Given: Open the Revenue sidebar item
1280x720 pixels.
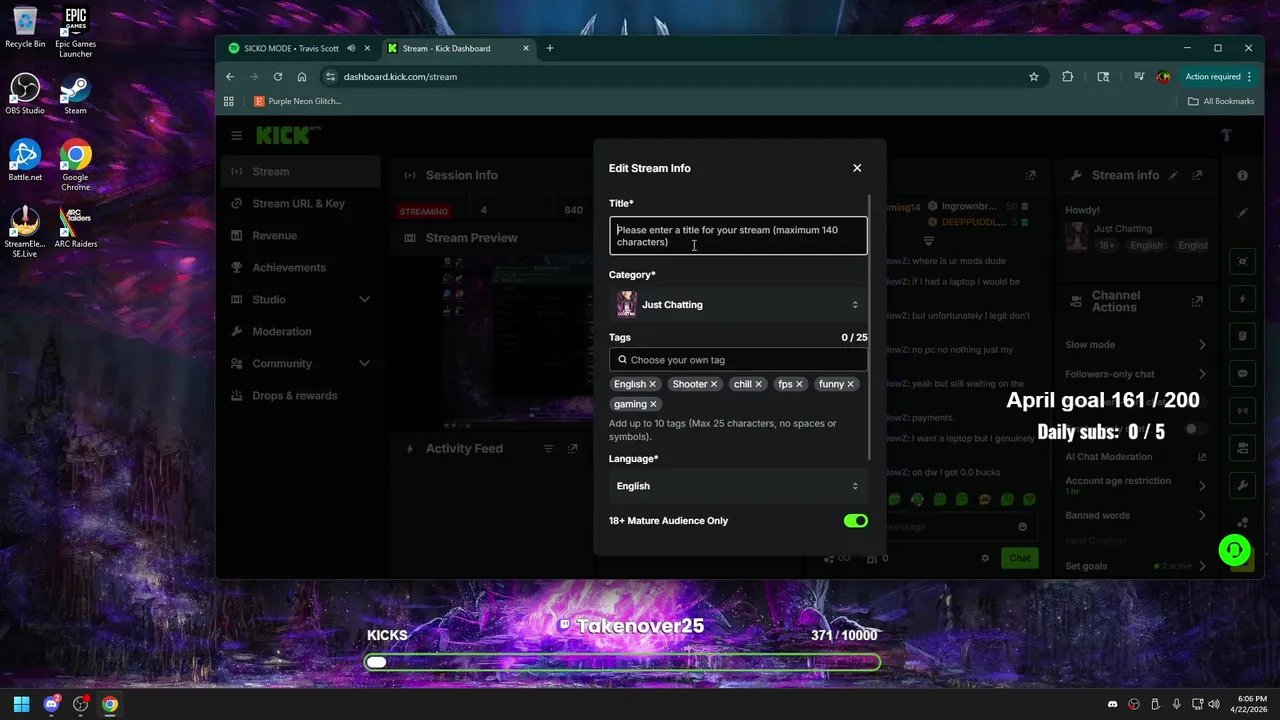Looking at the screenshot, I should (301, 235).
